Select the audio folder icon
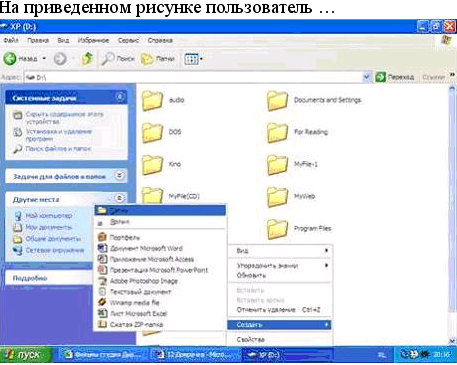Screen dimensions: 457x365 coord(152,100)
